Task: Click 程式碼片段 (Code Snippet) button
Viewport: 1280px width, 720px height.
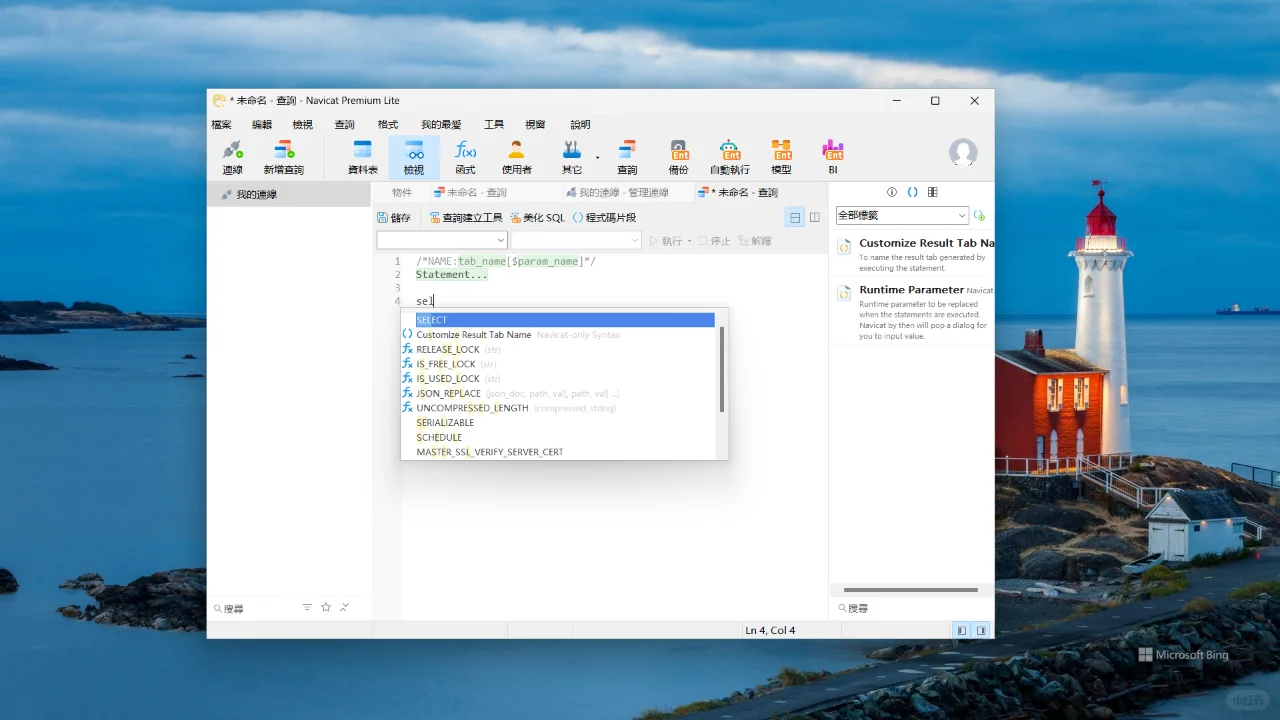Action: point(604,217)
